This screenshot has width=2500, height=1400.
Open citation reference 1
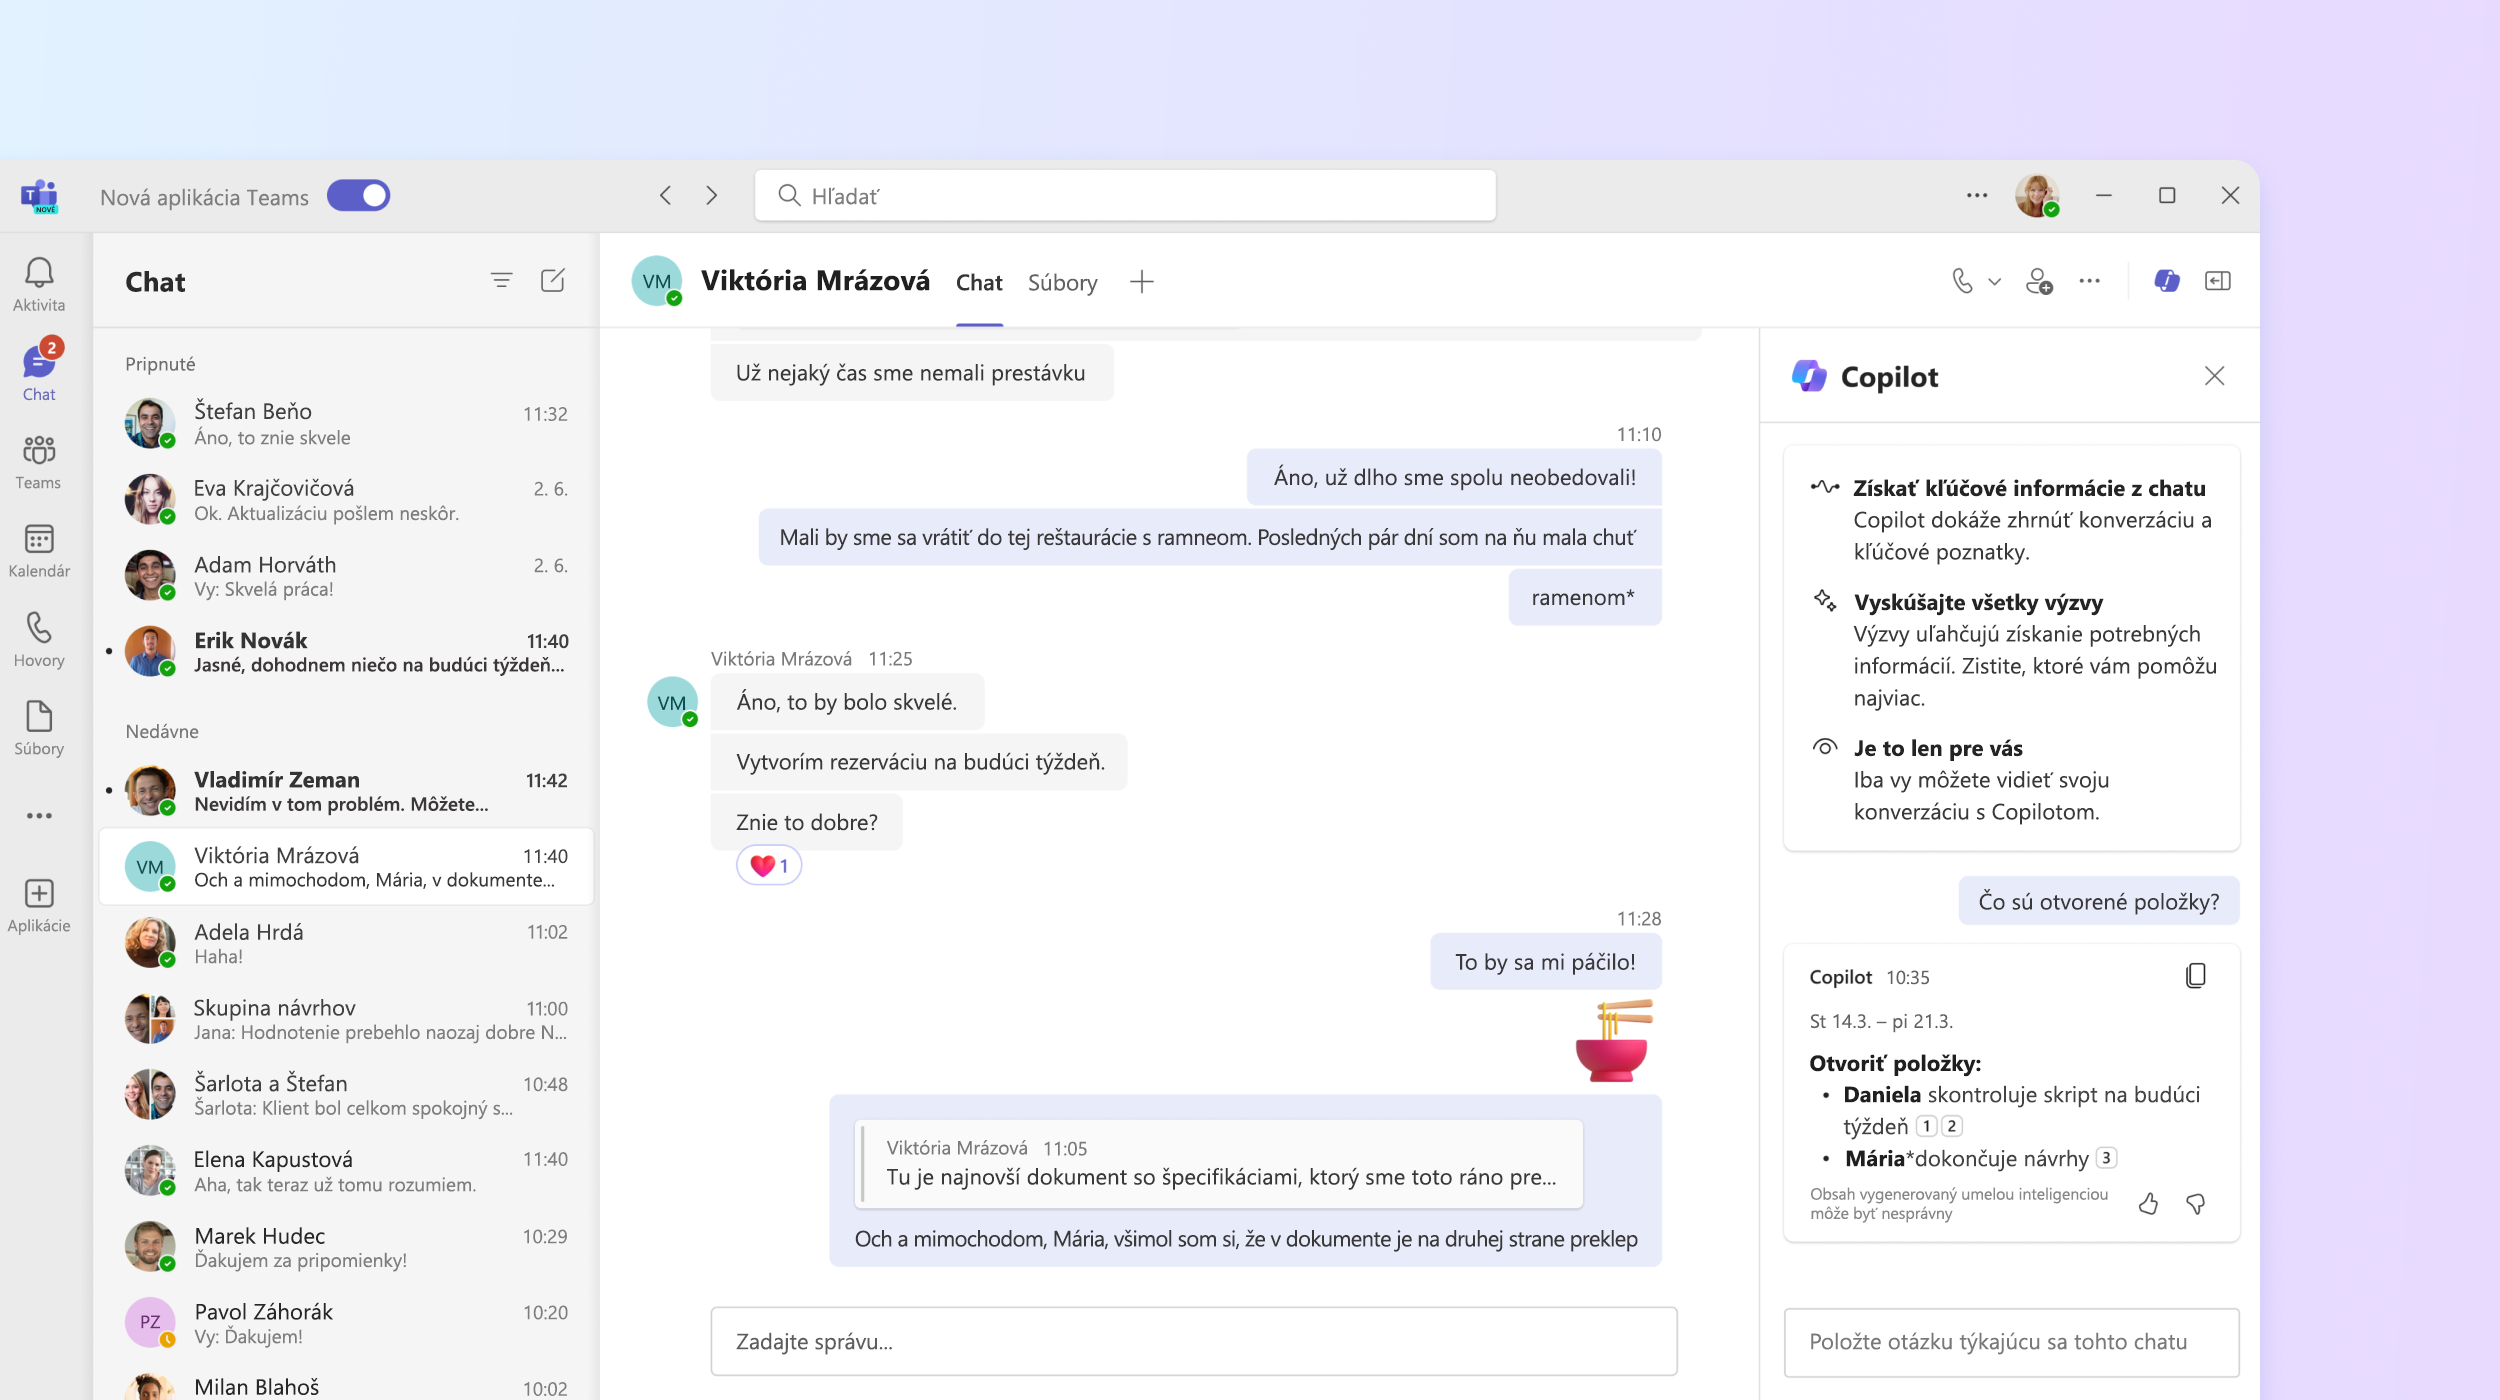pos(1926,1126)
